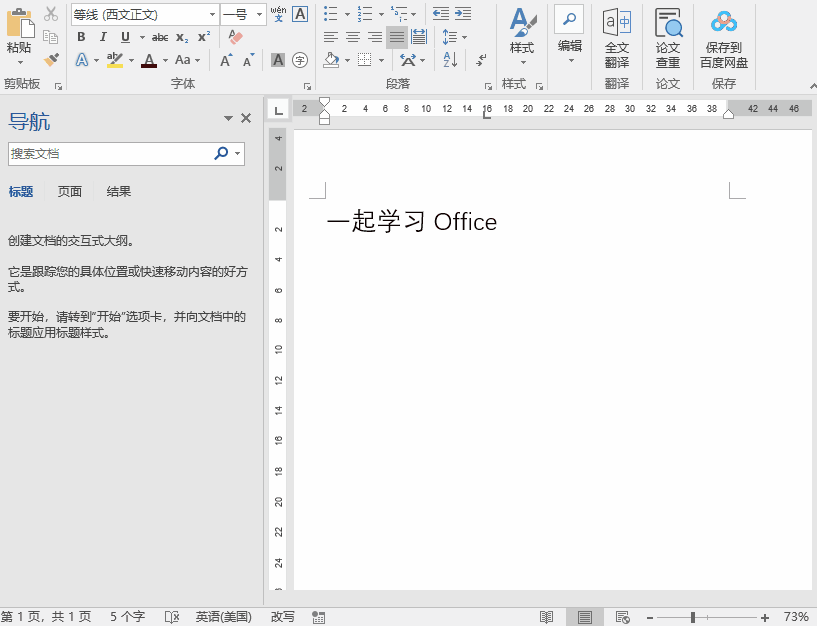Toggle Bold formatting

click(x=81, y=37)
